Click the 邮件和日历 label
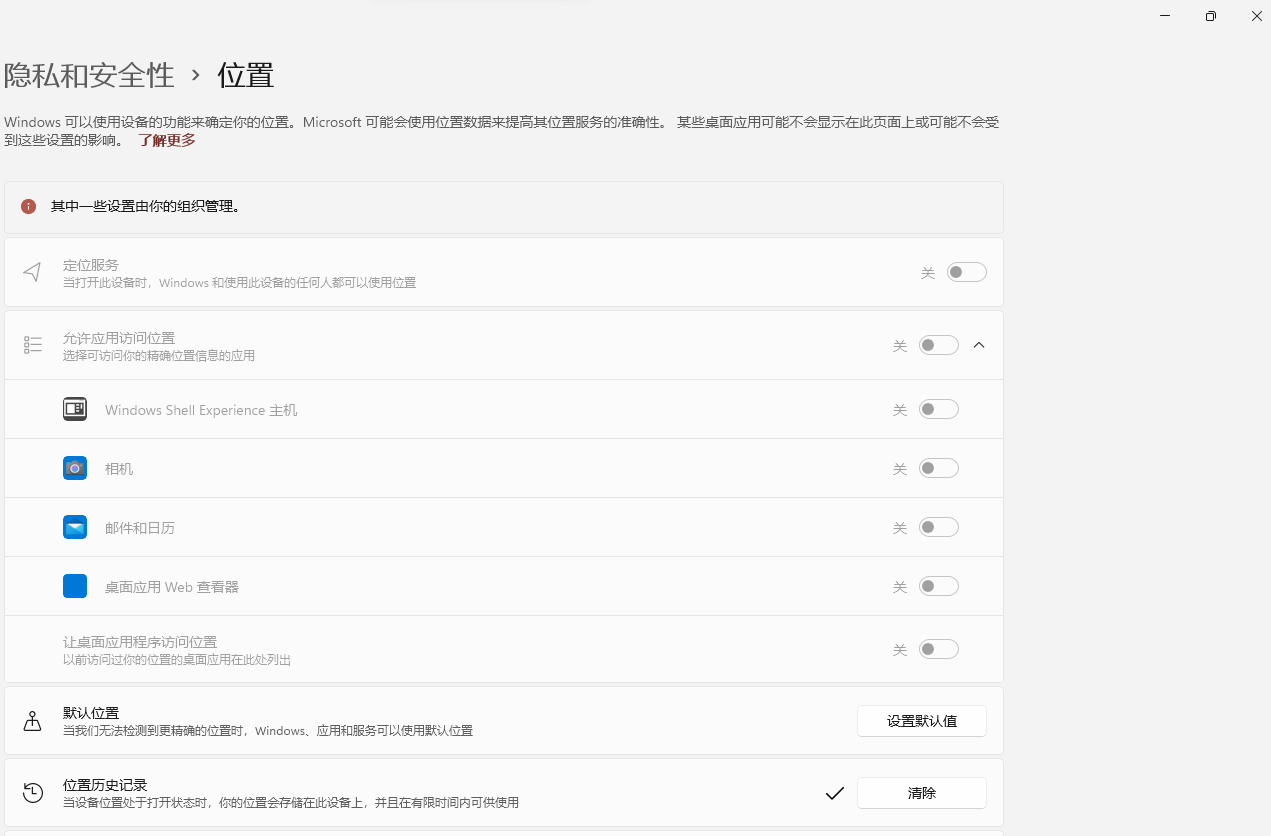1271x836 pixels. (140, 528)
